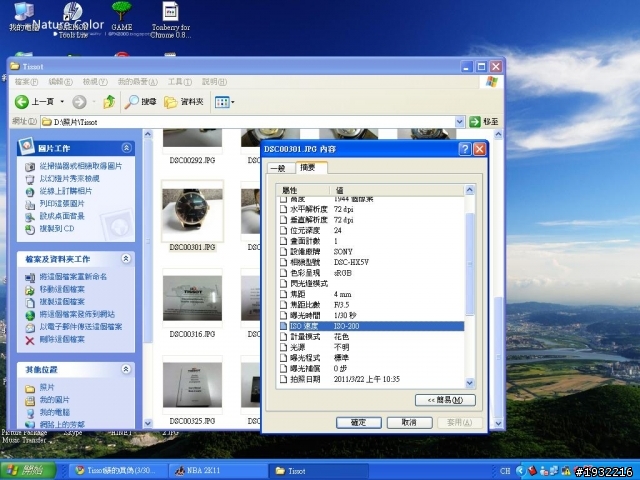Select the DSC00301.JPG watch thumbnail

[192, 211]
